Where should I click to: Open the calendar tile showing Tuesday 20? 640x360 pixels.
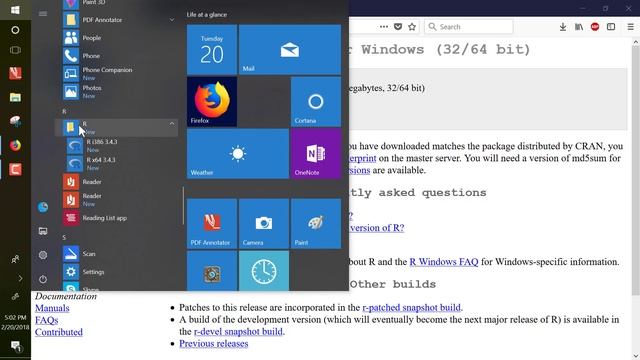point(212,49)
